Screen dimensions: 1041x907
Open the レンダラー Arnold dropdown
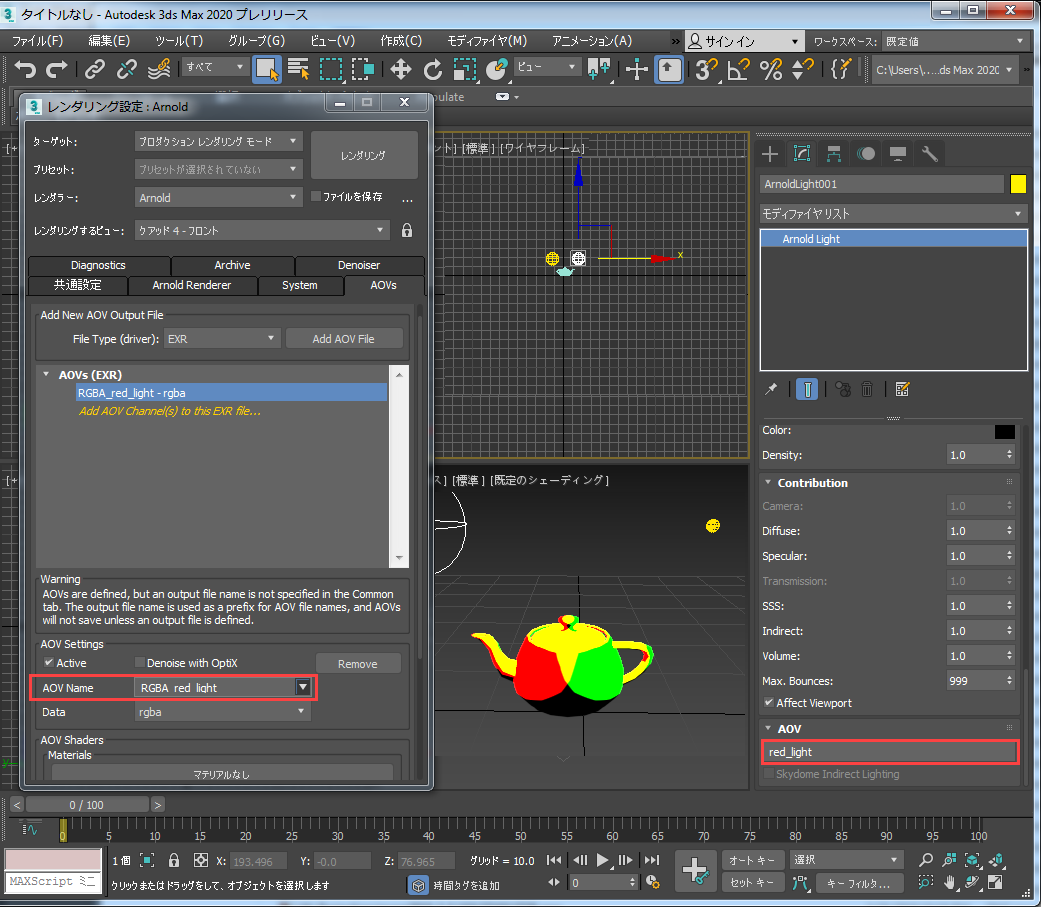[x=218, y=198]
